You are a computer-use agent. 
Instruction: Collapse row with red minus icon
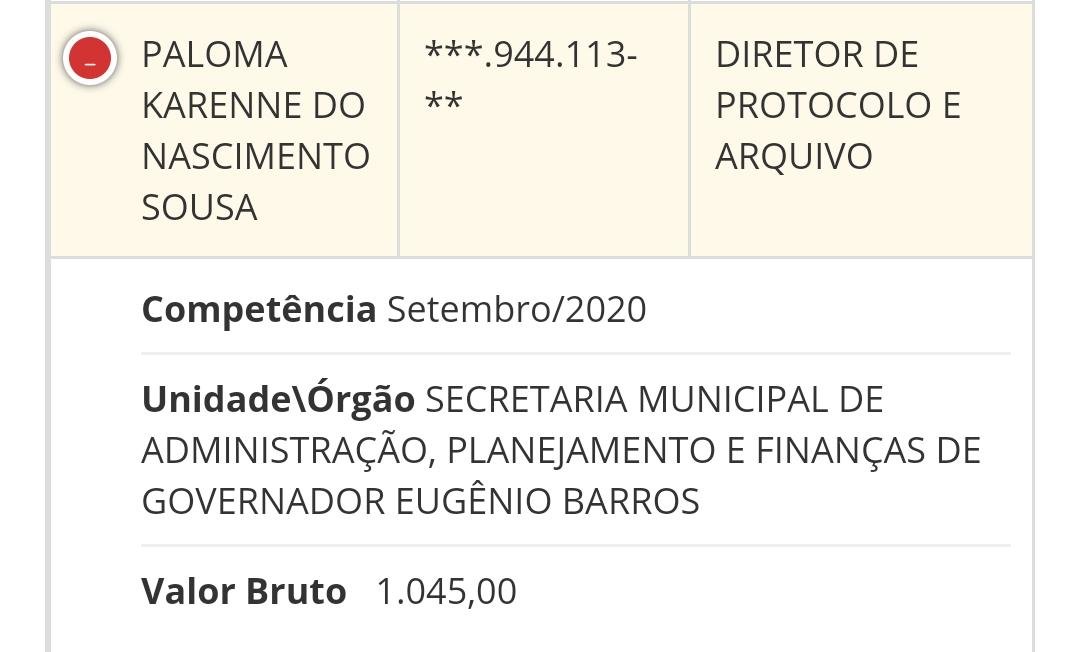pos(90,59)
